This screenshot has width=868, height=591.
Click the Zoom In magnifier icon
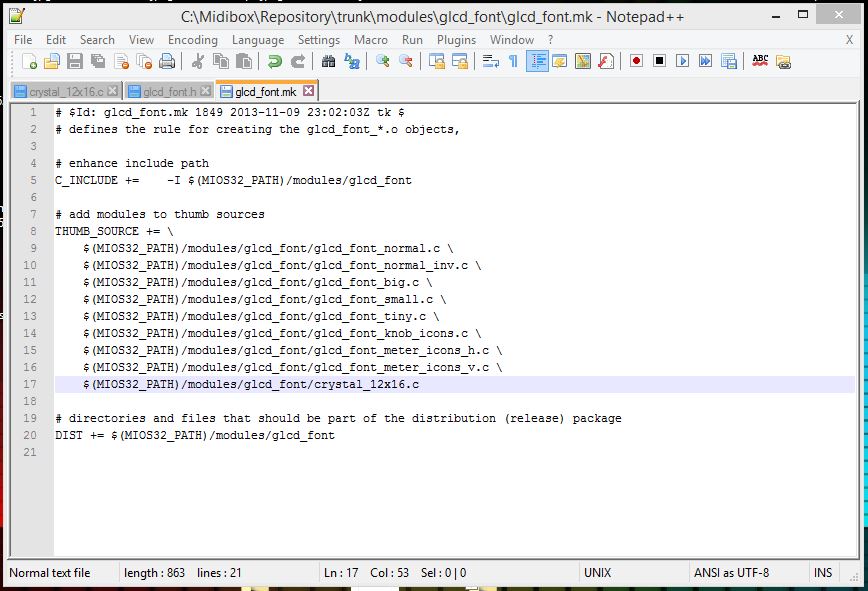(383, 61)
